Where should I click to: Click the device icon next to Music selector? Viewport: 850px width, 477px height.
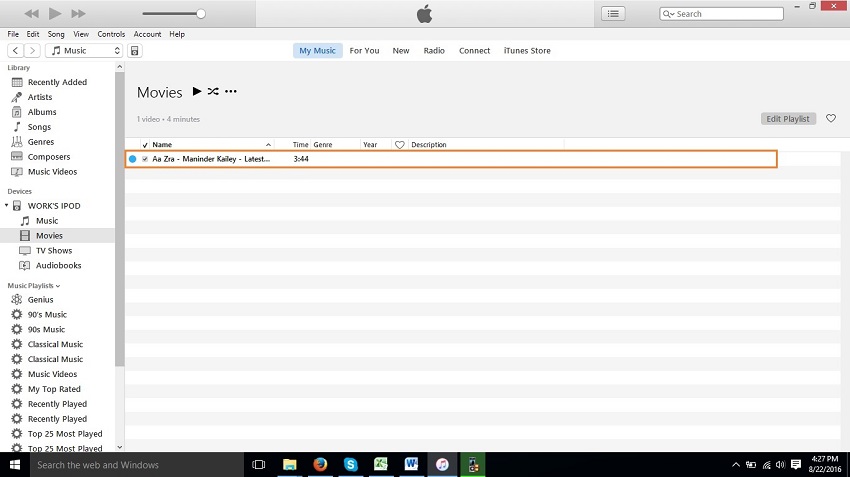tap(135, 51)
